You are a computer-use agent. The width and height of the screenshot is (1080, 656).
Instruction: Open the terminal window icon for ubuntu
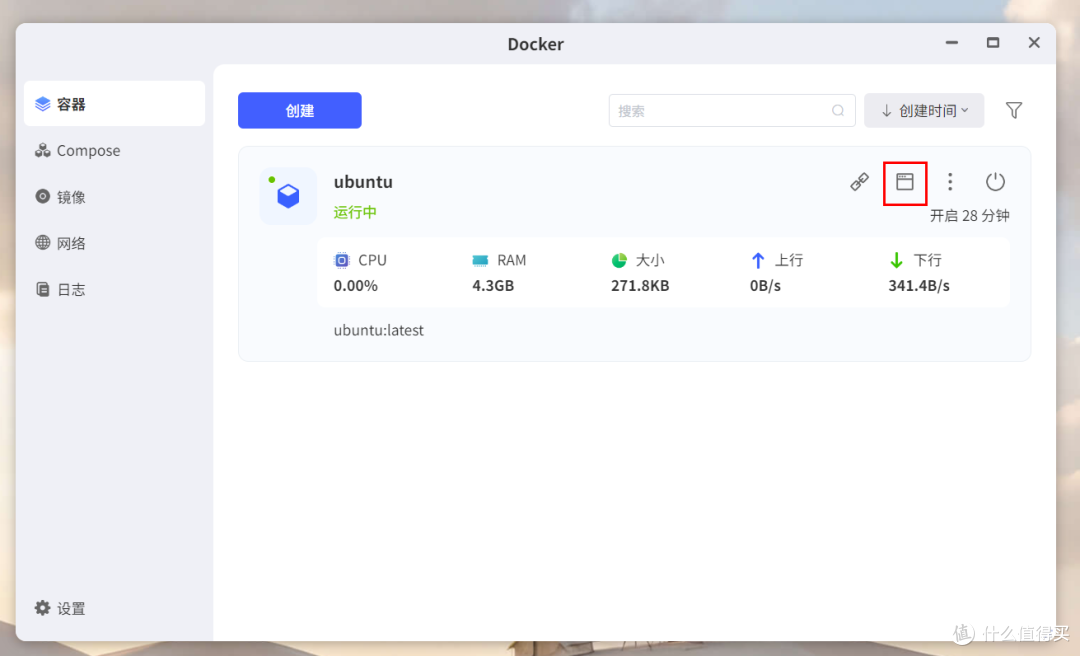904,182
